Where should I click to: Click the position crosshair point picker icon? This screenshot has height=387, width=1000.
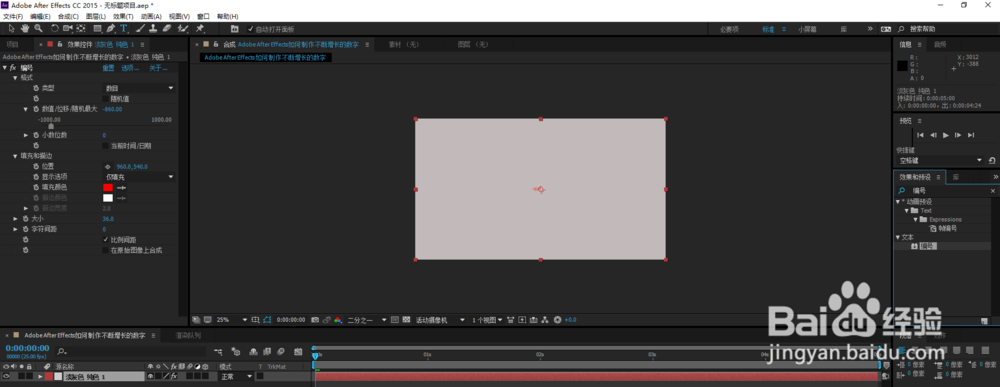107,166
